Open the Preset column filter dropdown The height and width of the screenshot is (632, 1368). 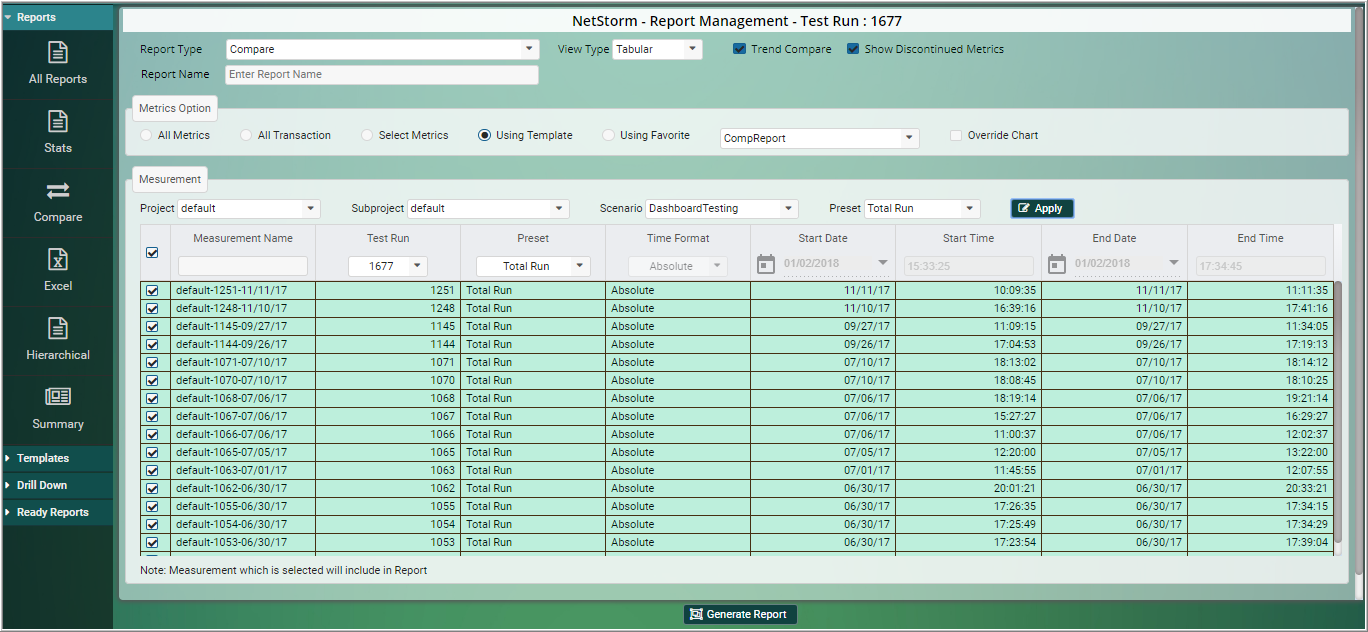click(533, 266)
